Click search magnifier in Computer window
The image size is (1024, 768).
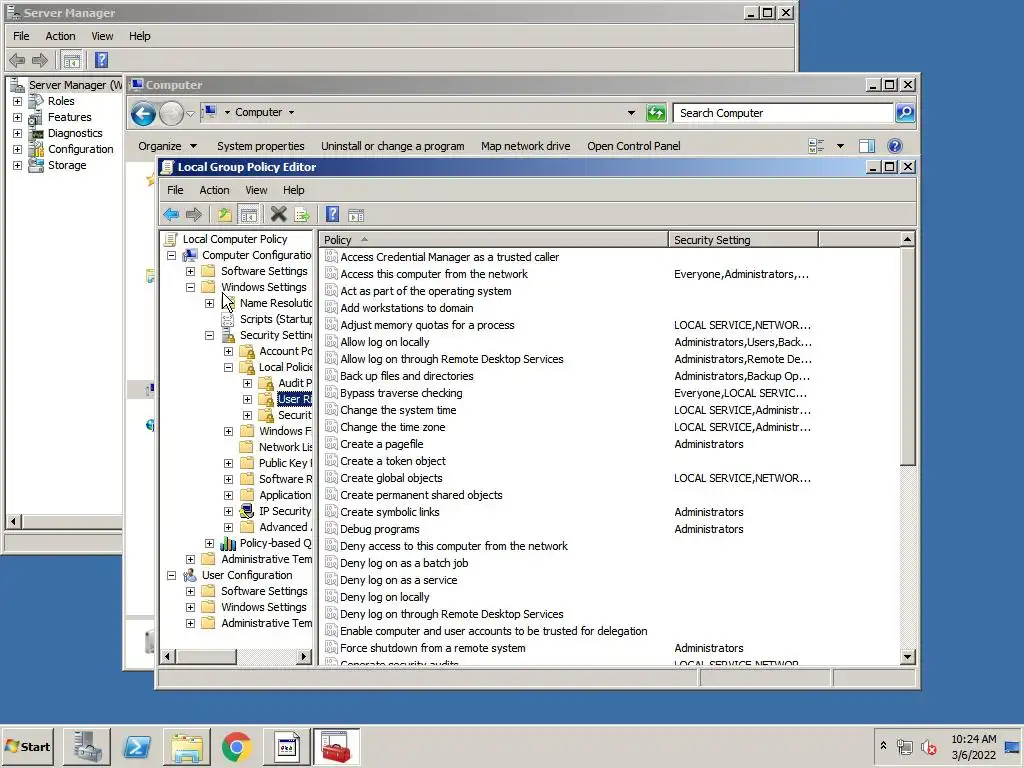tap(904, 113)
